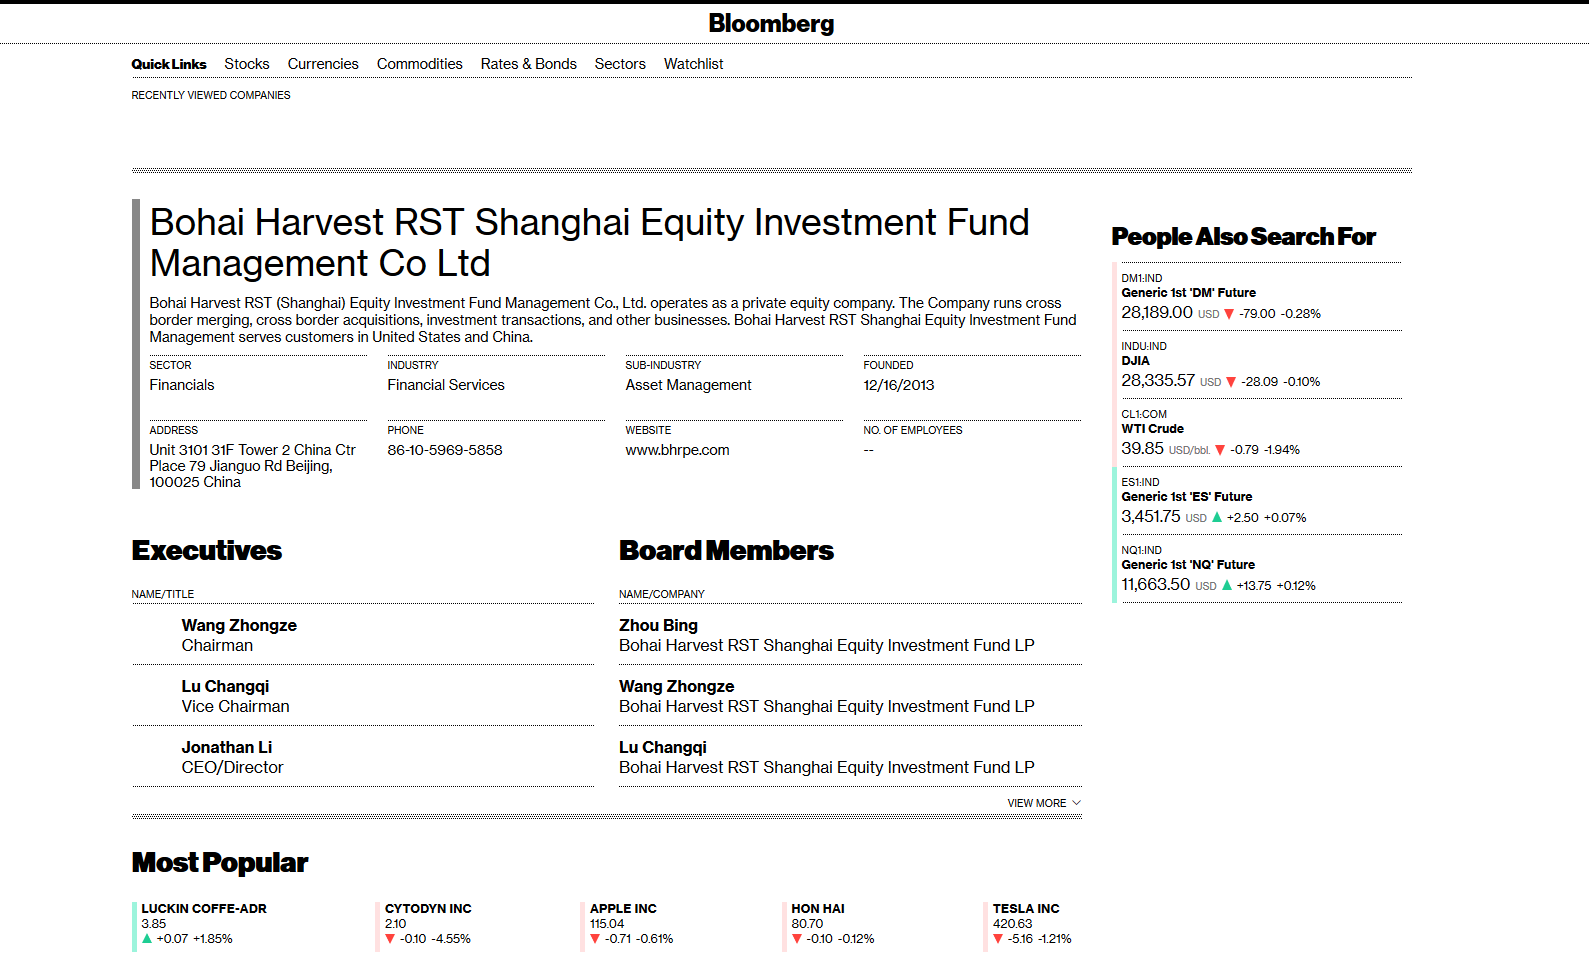
Task: Click the Recently Viewed Companies label
Action: point(211,95)
